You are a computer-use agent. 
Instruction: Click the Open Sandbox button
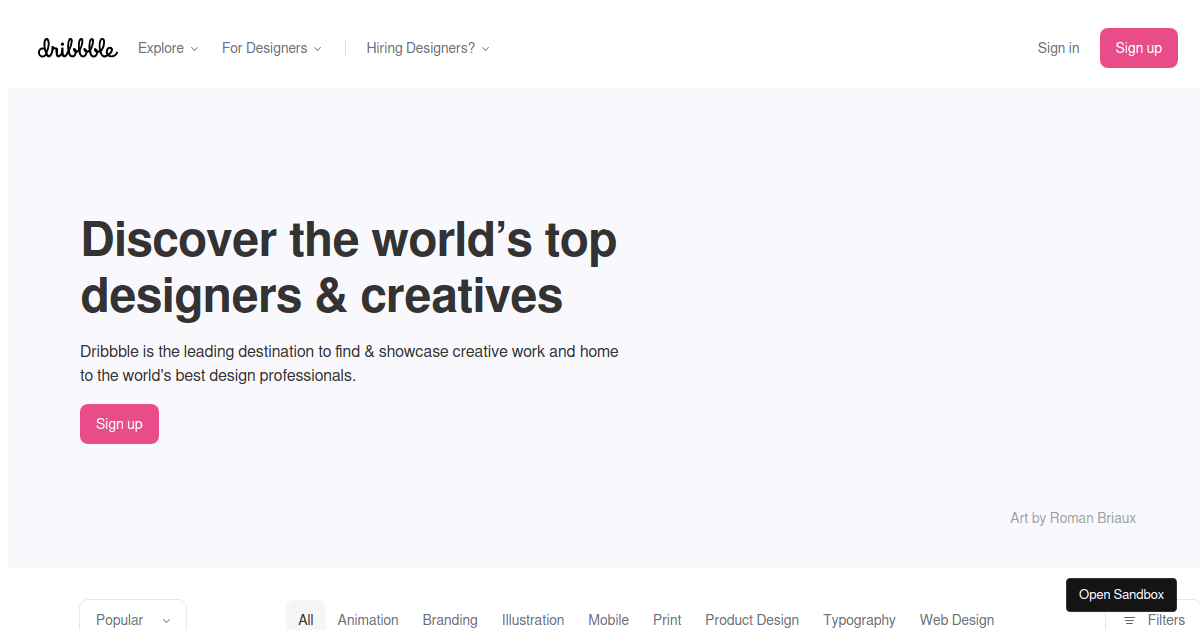1121,594
